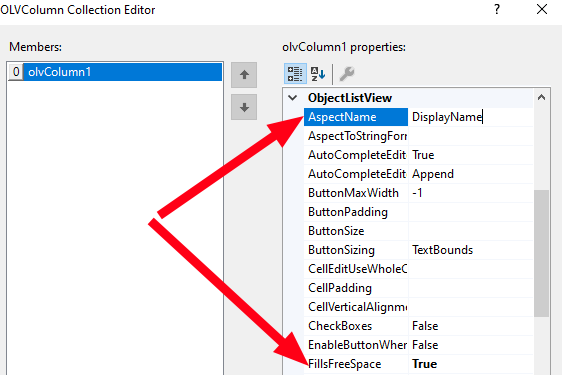This screenshot has width=562, height=375.
Task: Click the bold True value of FillsFreeSpace
Action: (x=470, y=364)
